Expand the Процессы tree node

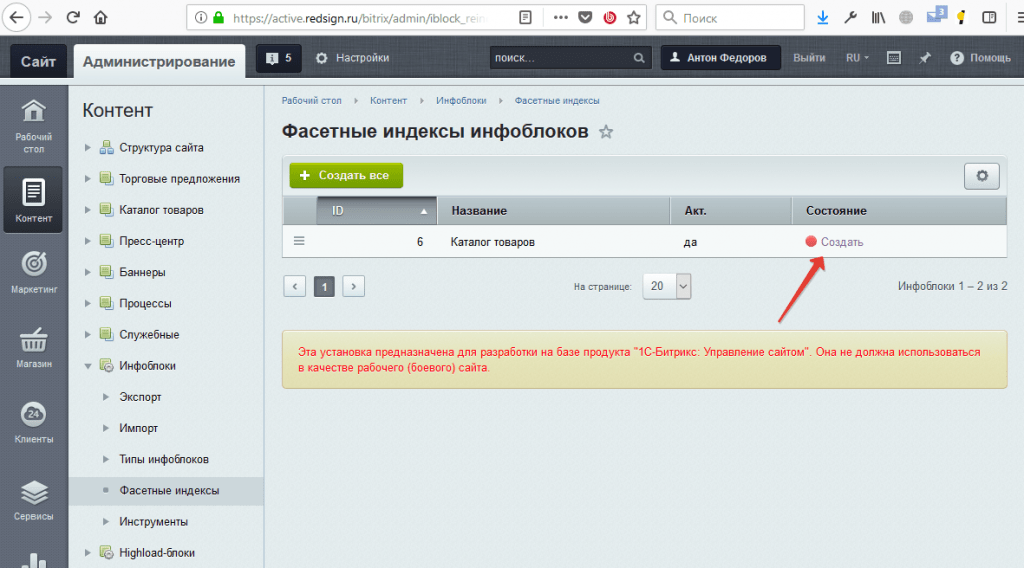tap(88, 304)
